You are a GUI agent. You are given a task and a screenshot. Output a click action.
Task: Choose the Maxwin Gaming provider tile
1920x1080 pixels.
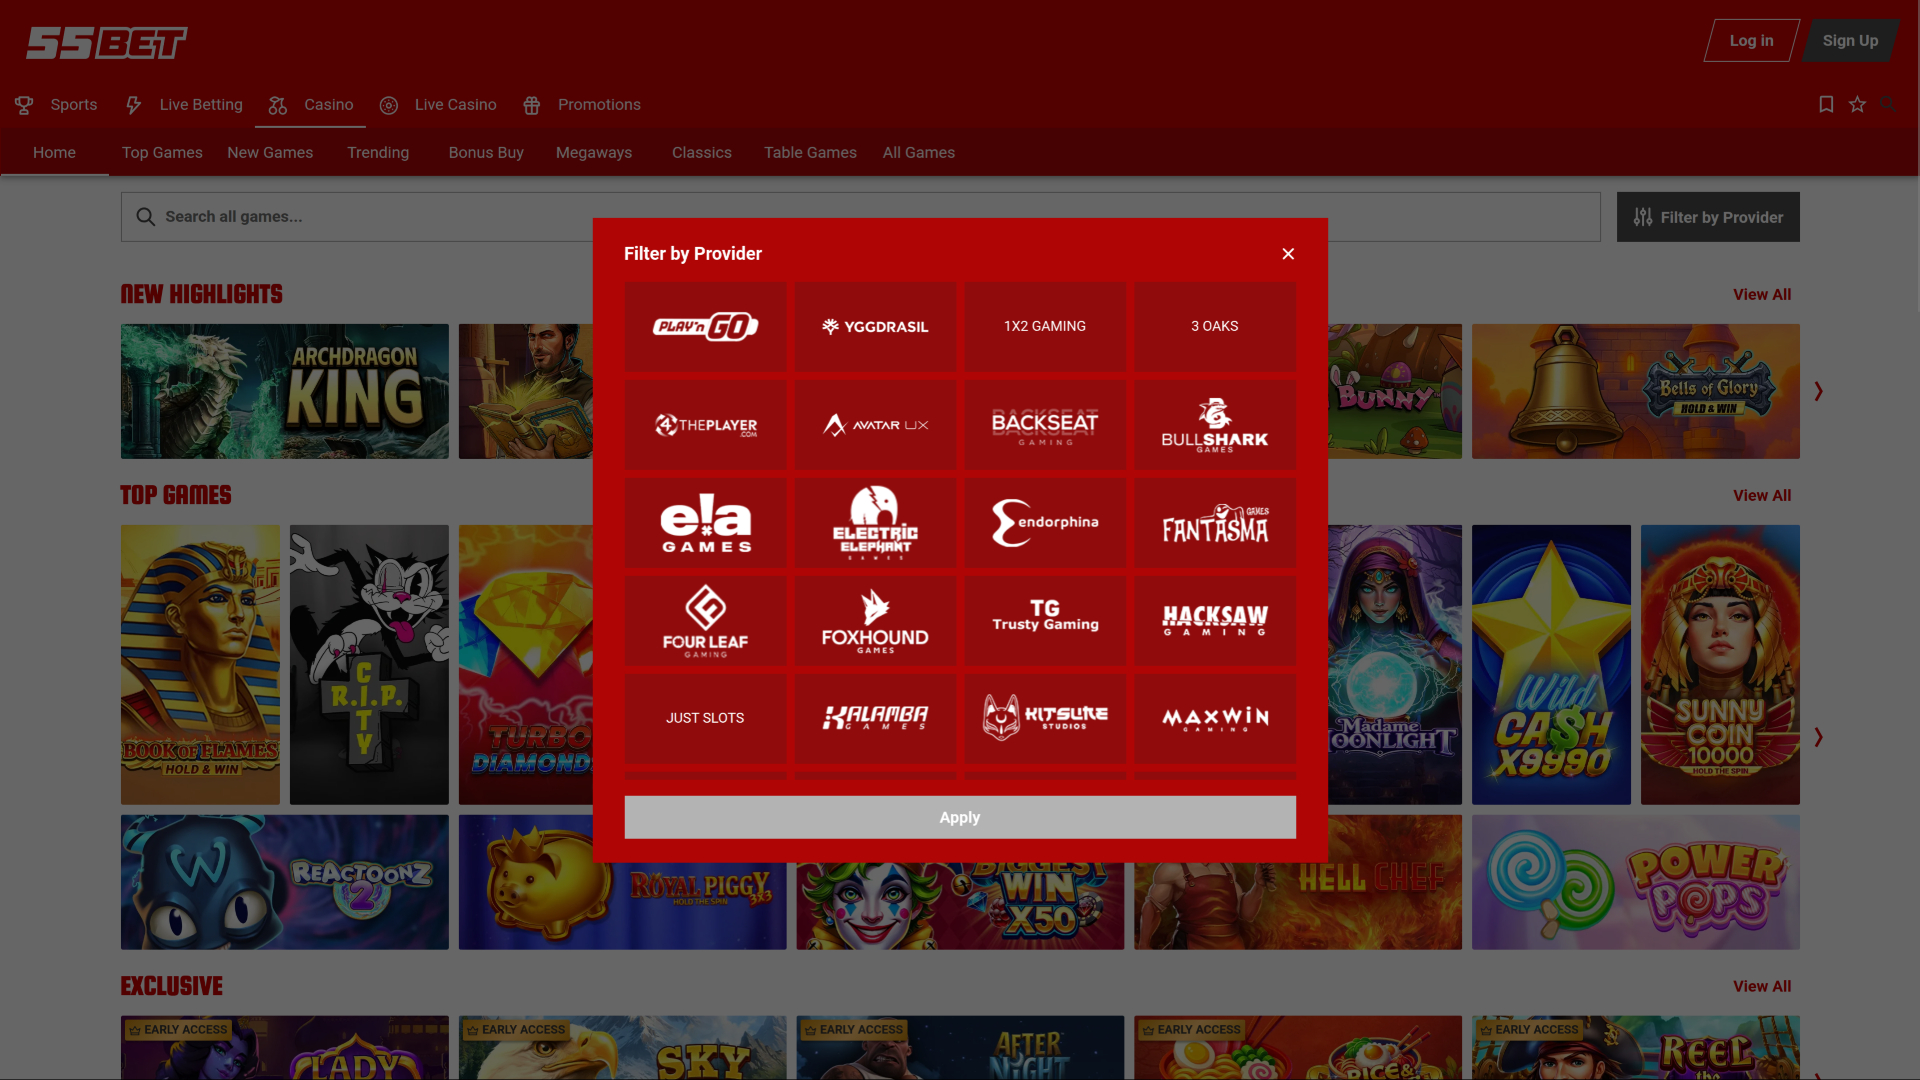[x=1215, y=718]
